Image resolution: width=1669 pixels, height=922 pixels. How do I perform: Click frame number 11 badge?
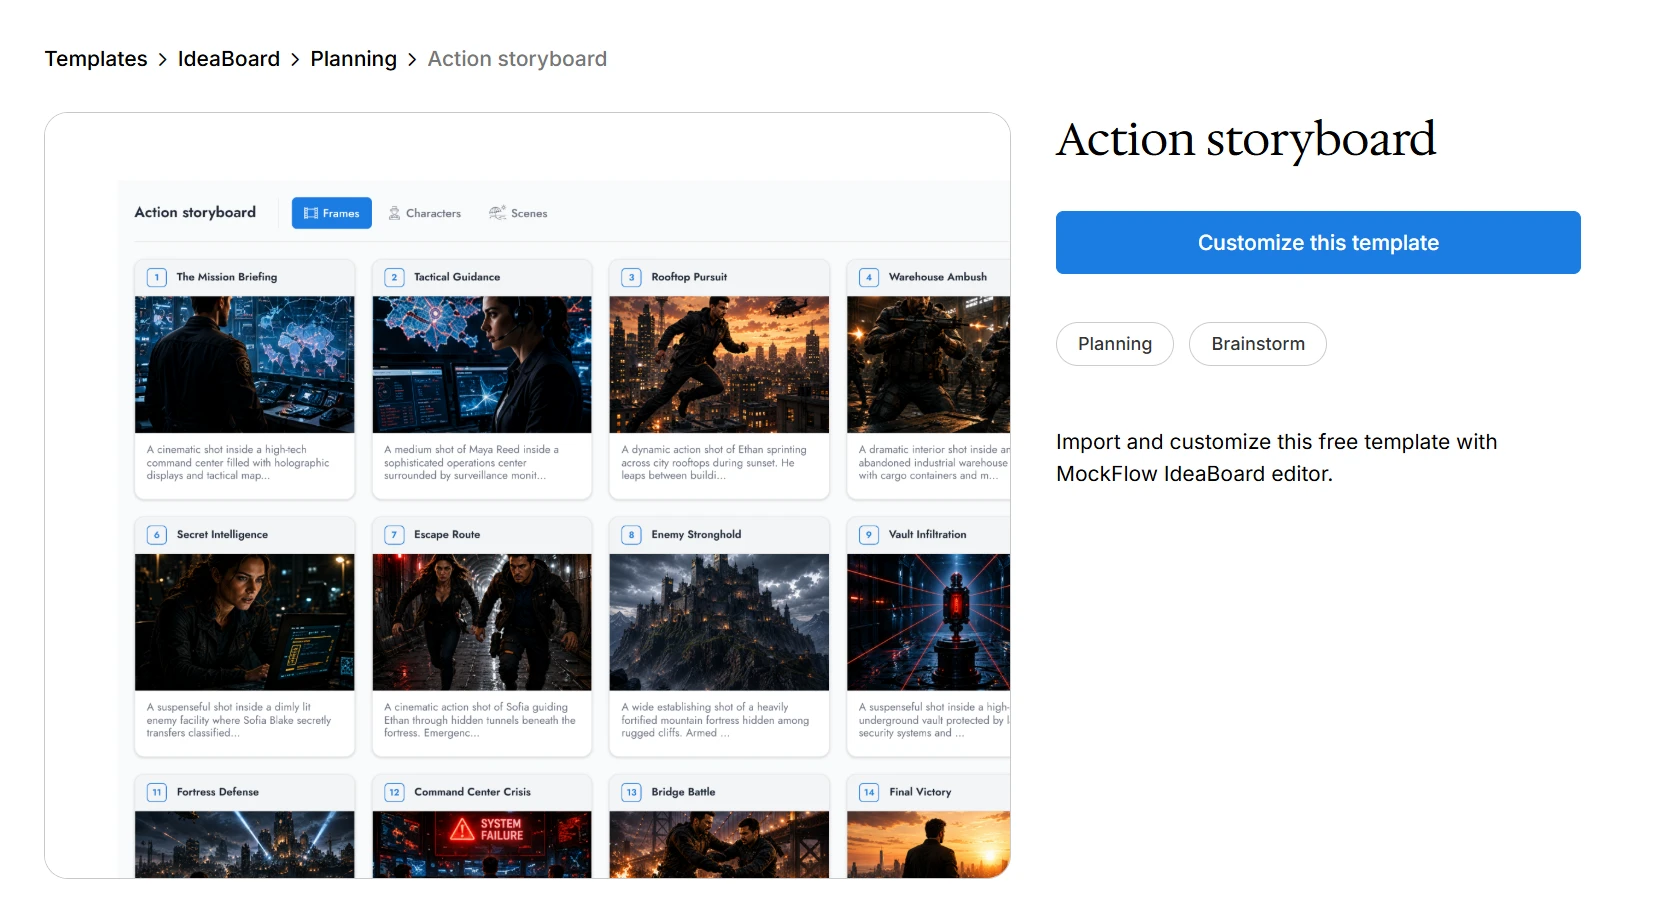click(x=157, y=792)
